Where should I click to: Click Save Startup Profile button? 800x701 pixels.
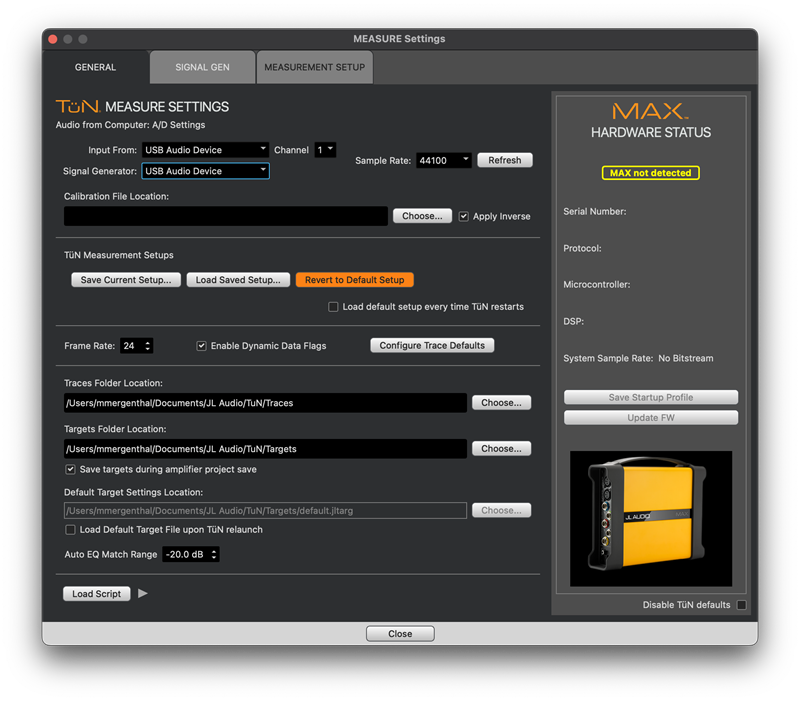[651, 397]
